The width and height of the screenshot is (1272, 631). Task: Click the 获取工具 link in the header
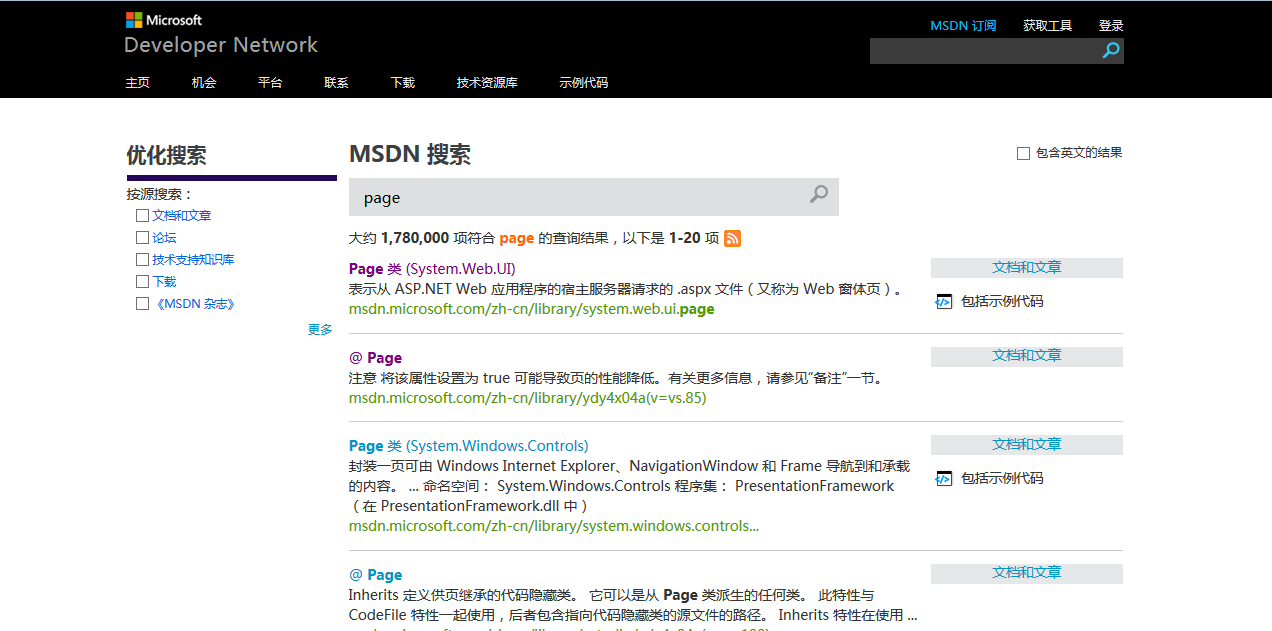1047,26
